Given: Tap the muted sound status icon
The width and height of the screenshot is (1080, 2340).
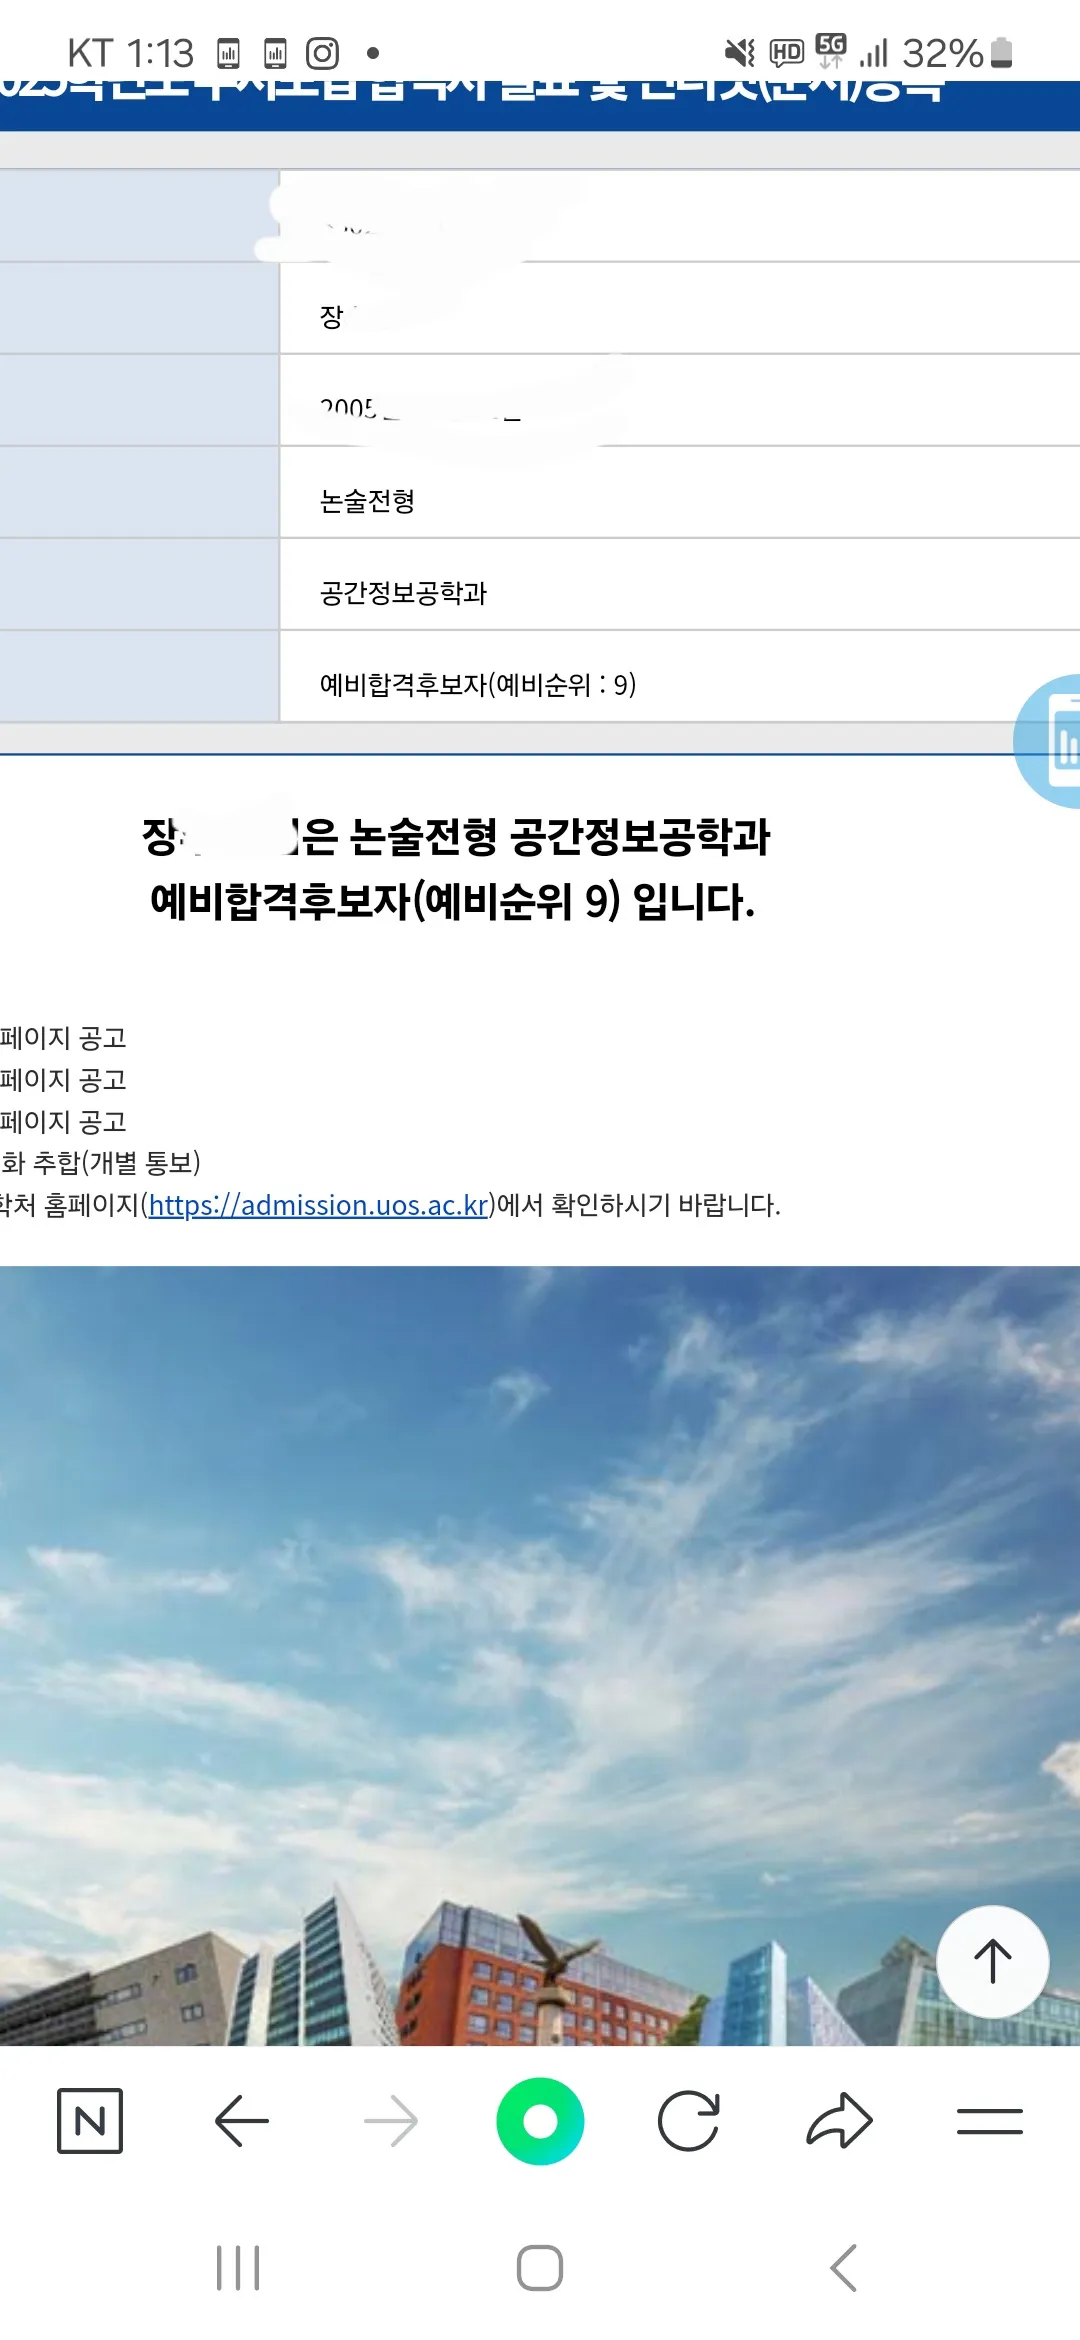Looking at the screenshot, I should 740,53.
